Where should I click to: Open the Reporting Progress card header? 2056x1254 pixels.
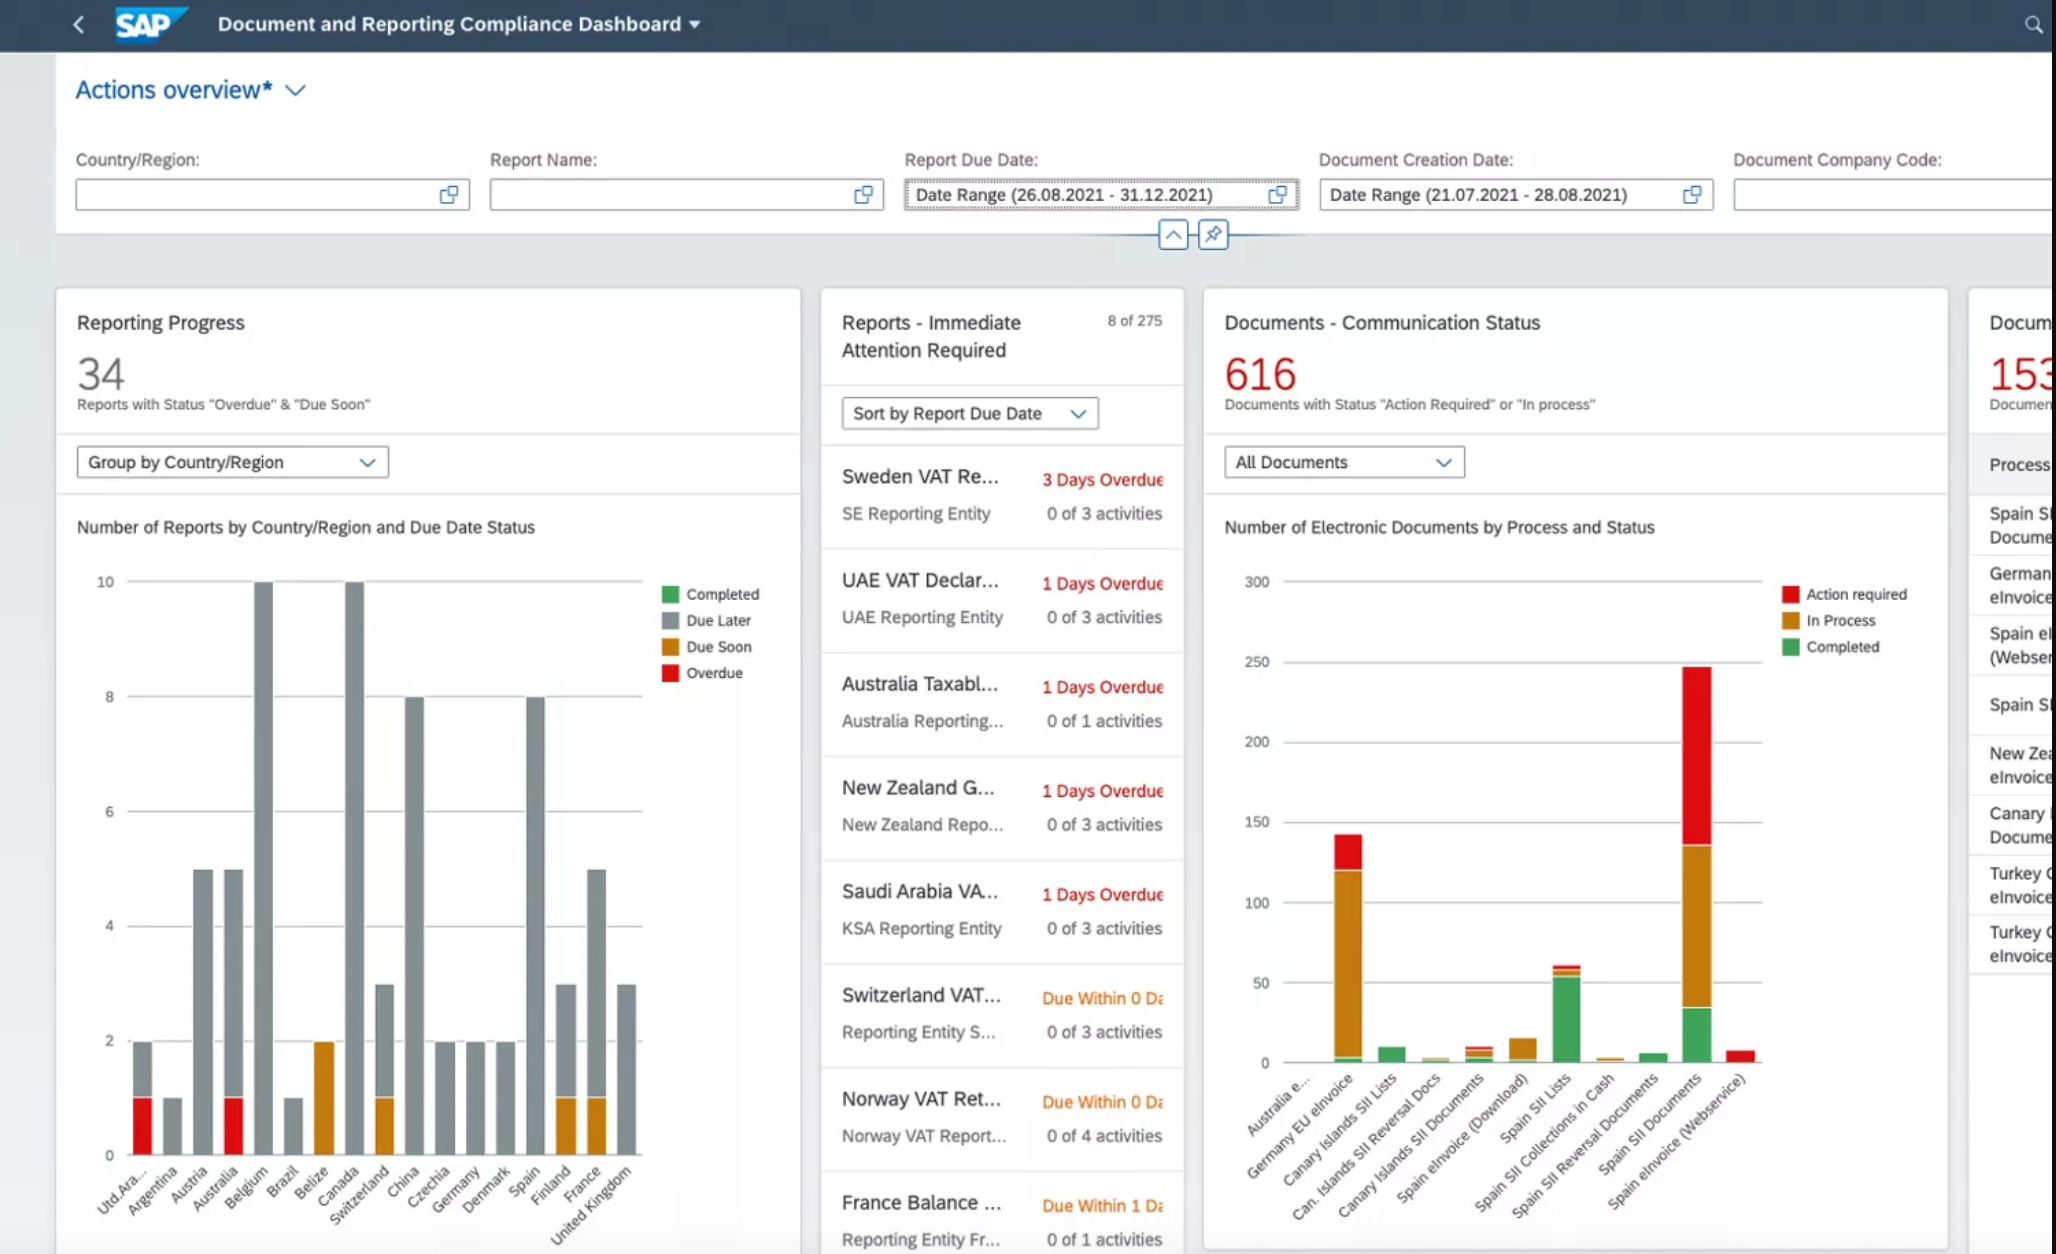[x=428, y=361]
